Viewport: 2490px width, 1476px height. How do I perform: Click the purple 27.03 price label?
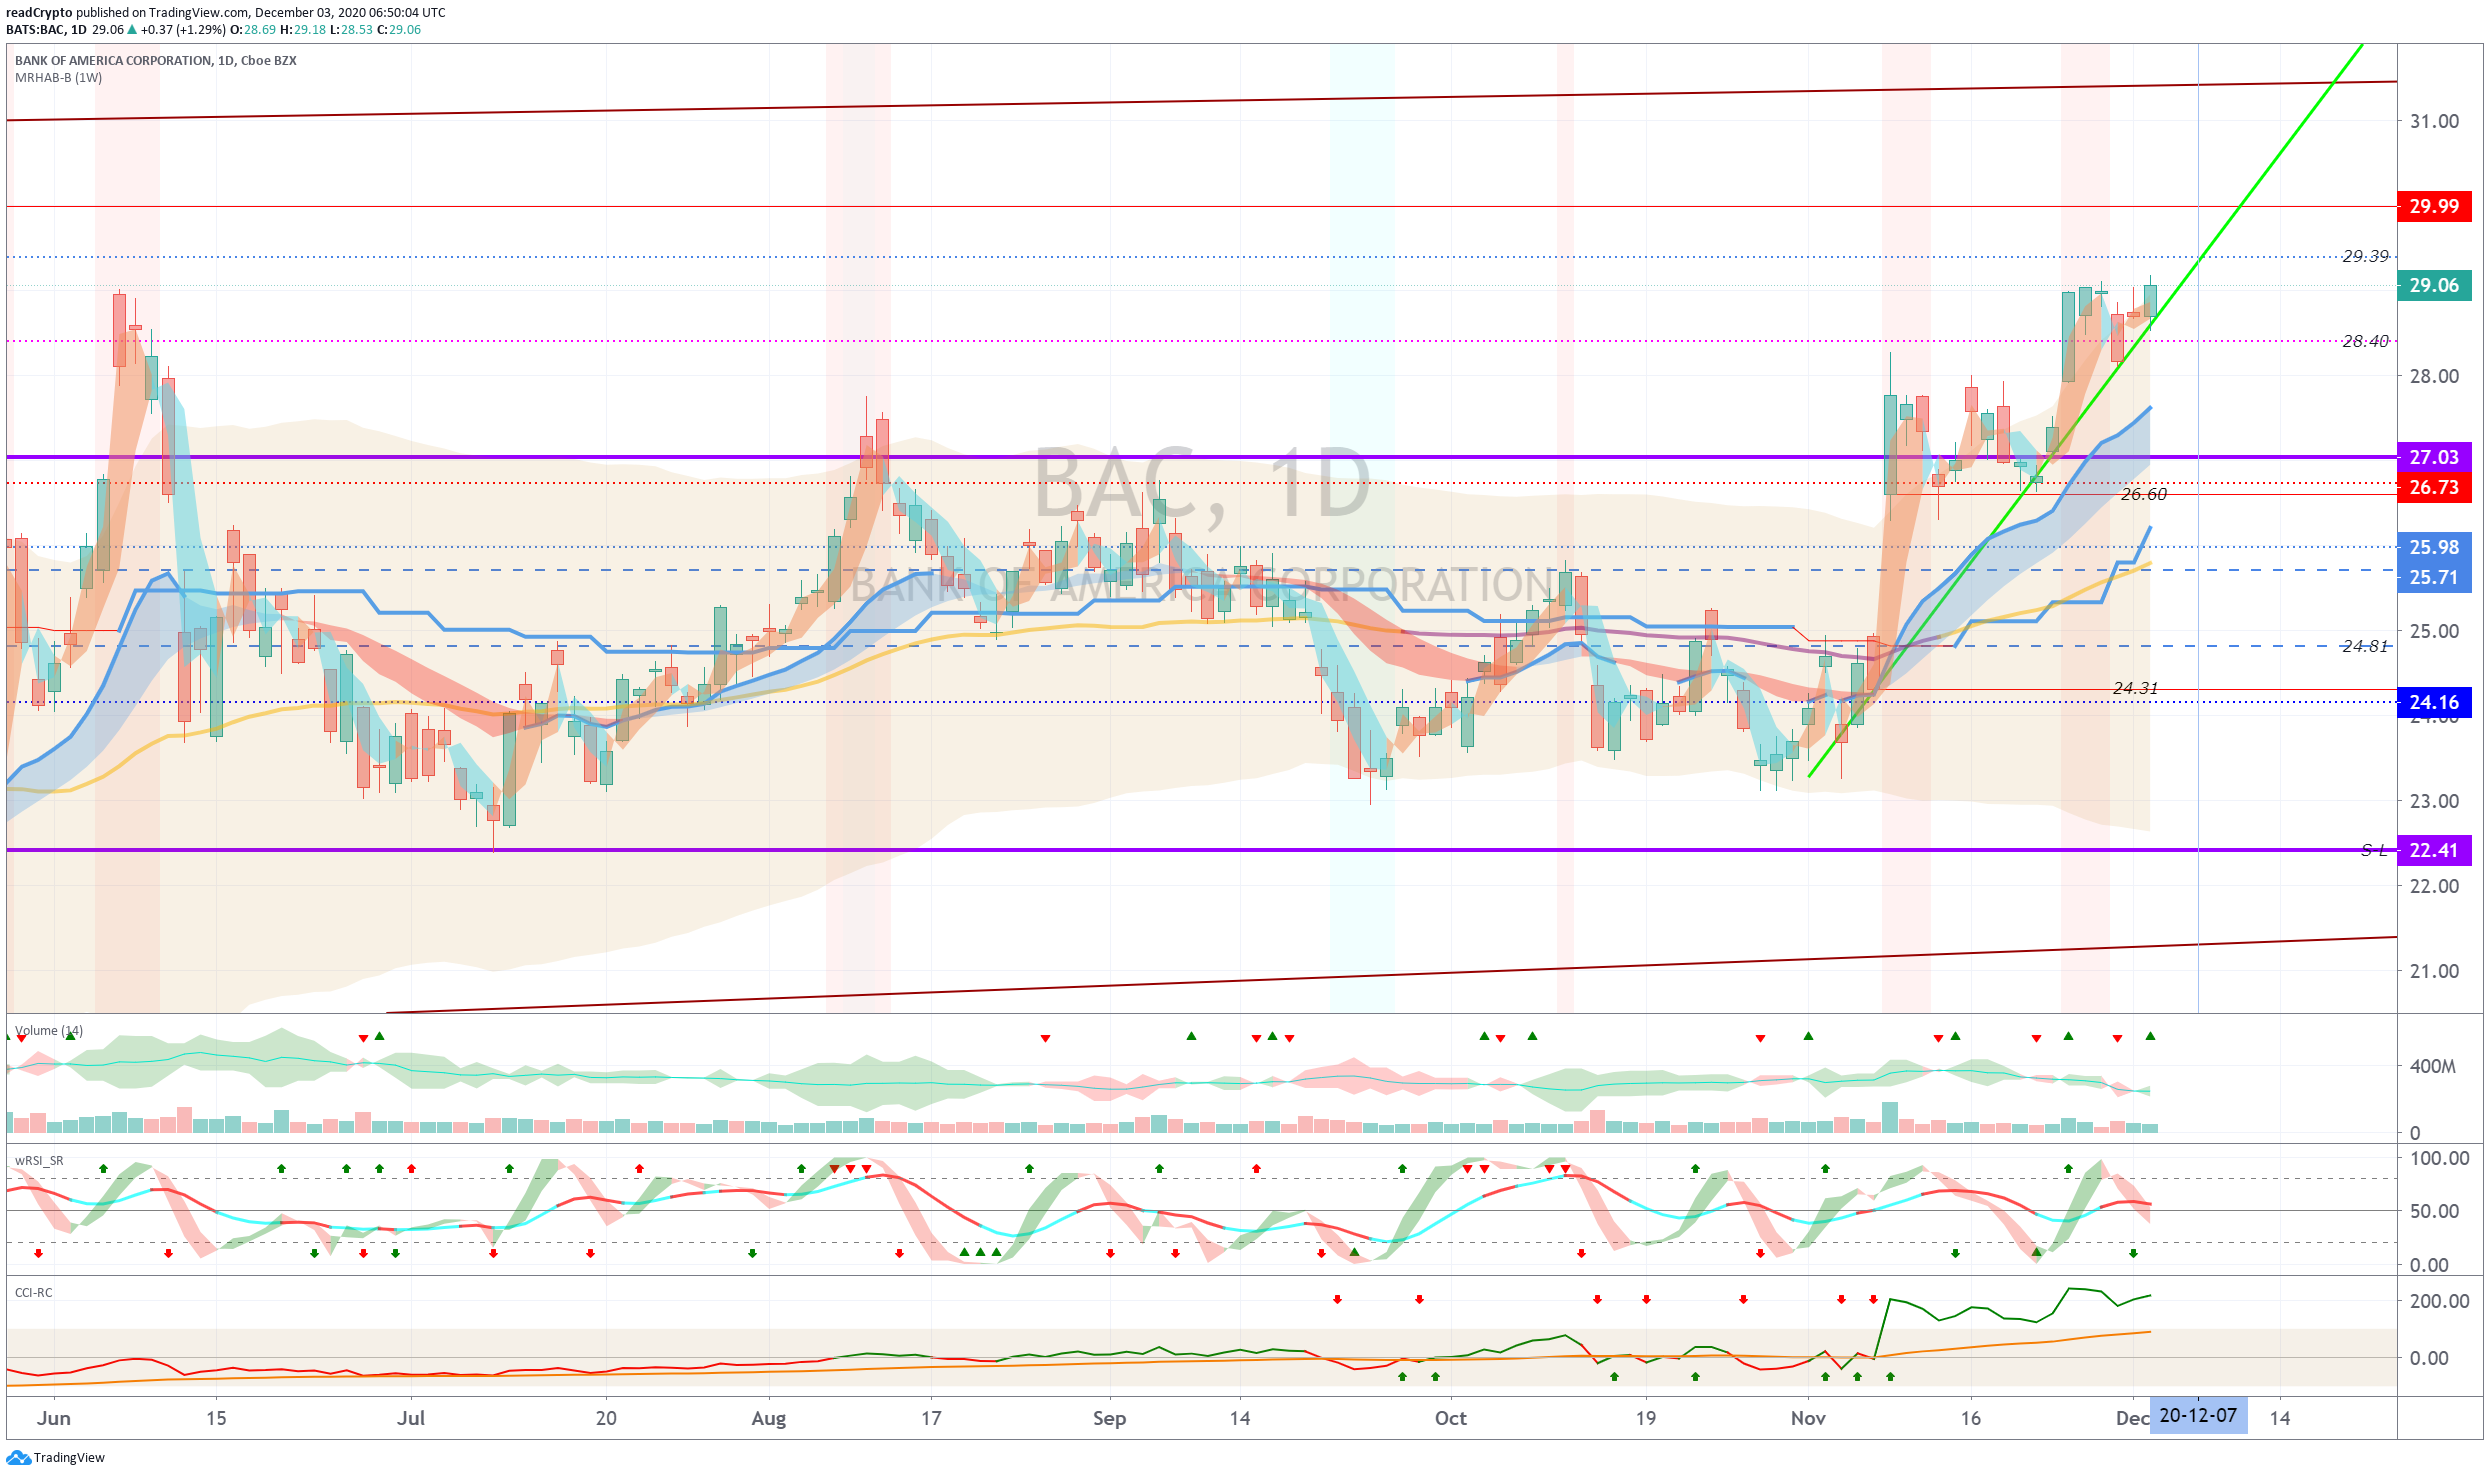[2434, 457]
